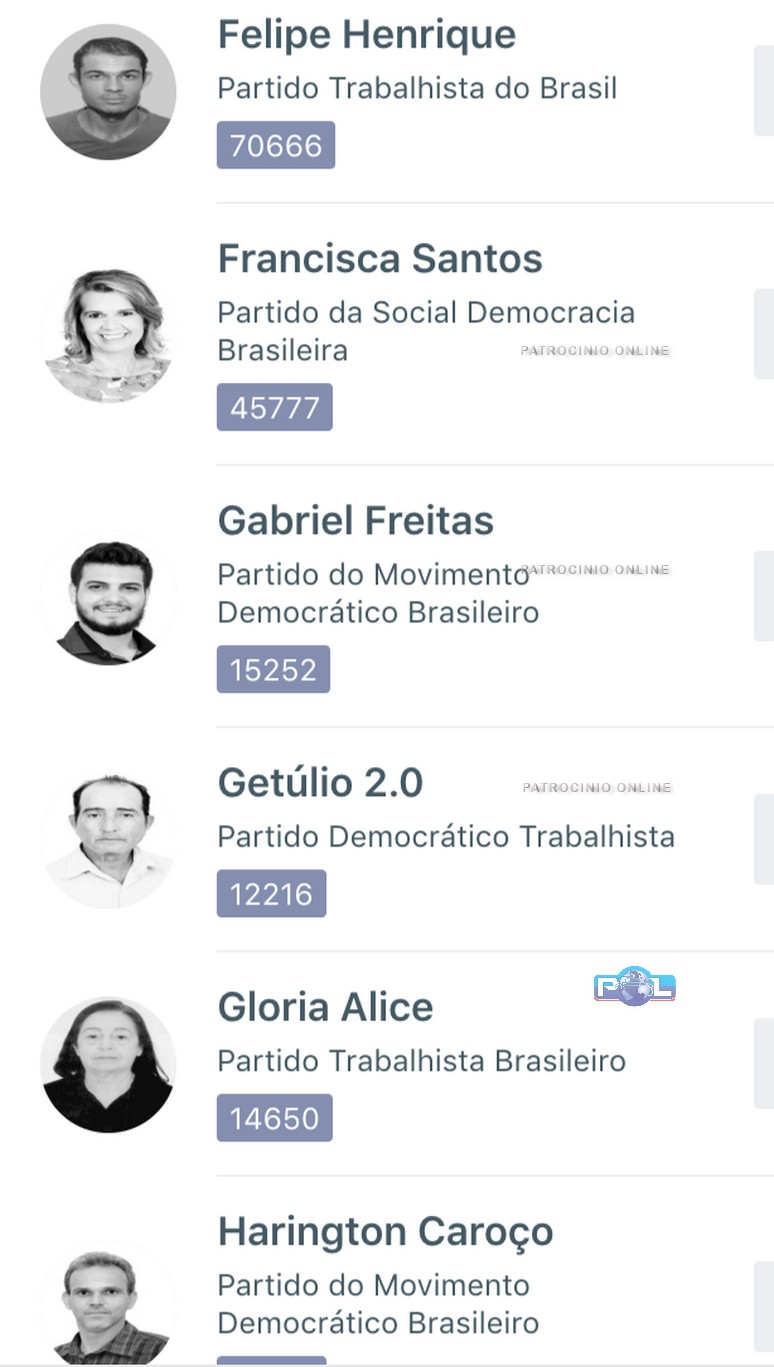View Gloria Alice's candidate photo
Viewport: 774px width, 1367px height.
108,1064
